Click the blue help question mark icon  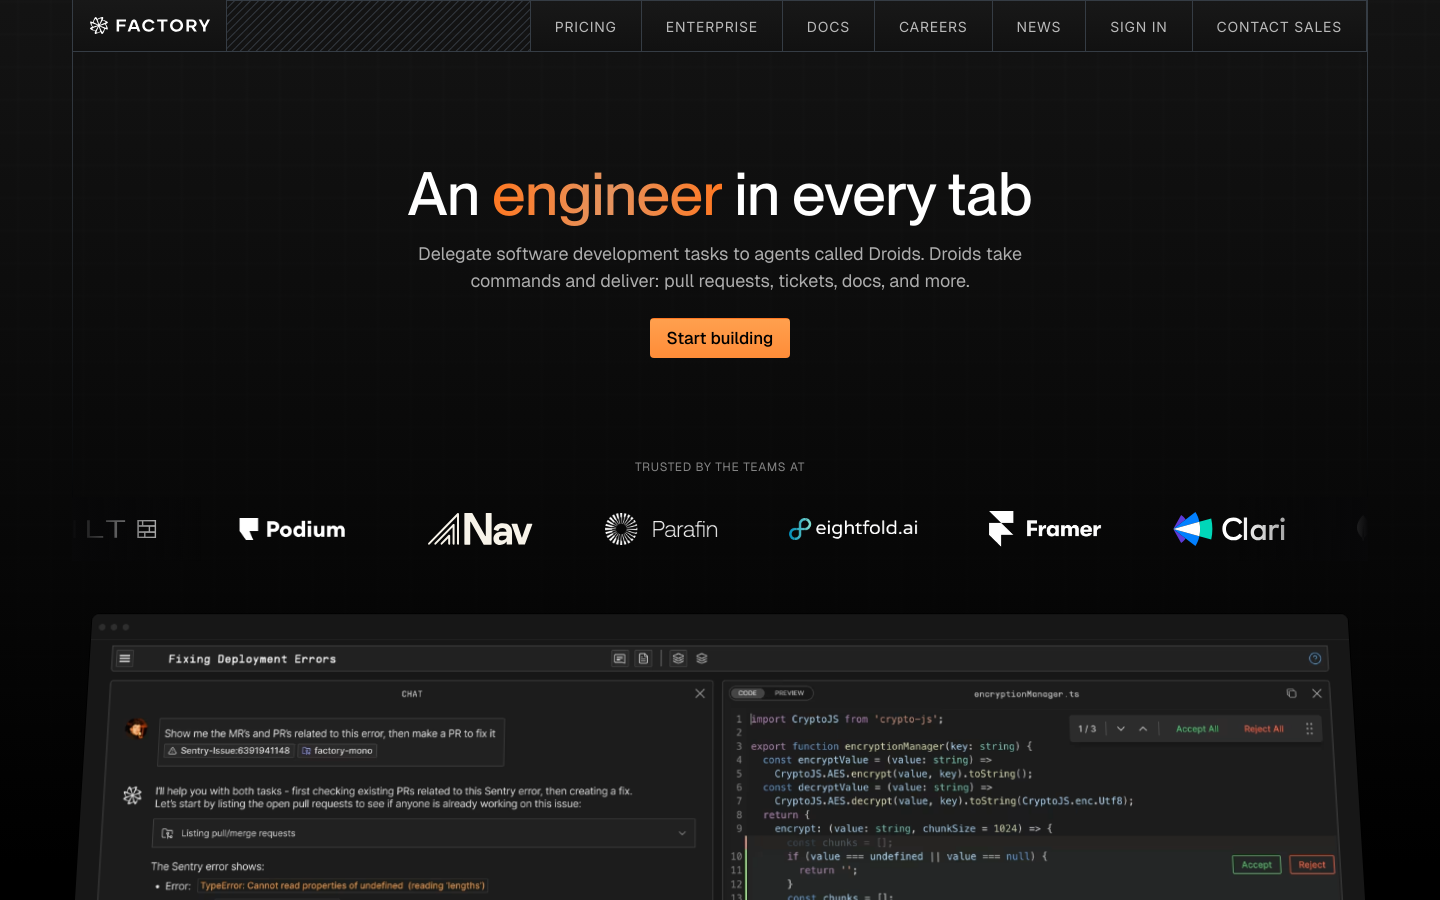coord(1315,659)
